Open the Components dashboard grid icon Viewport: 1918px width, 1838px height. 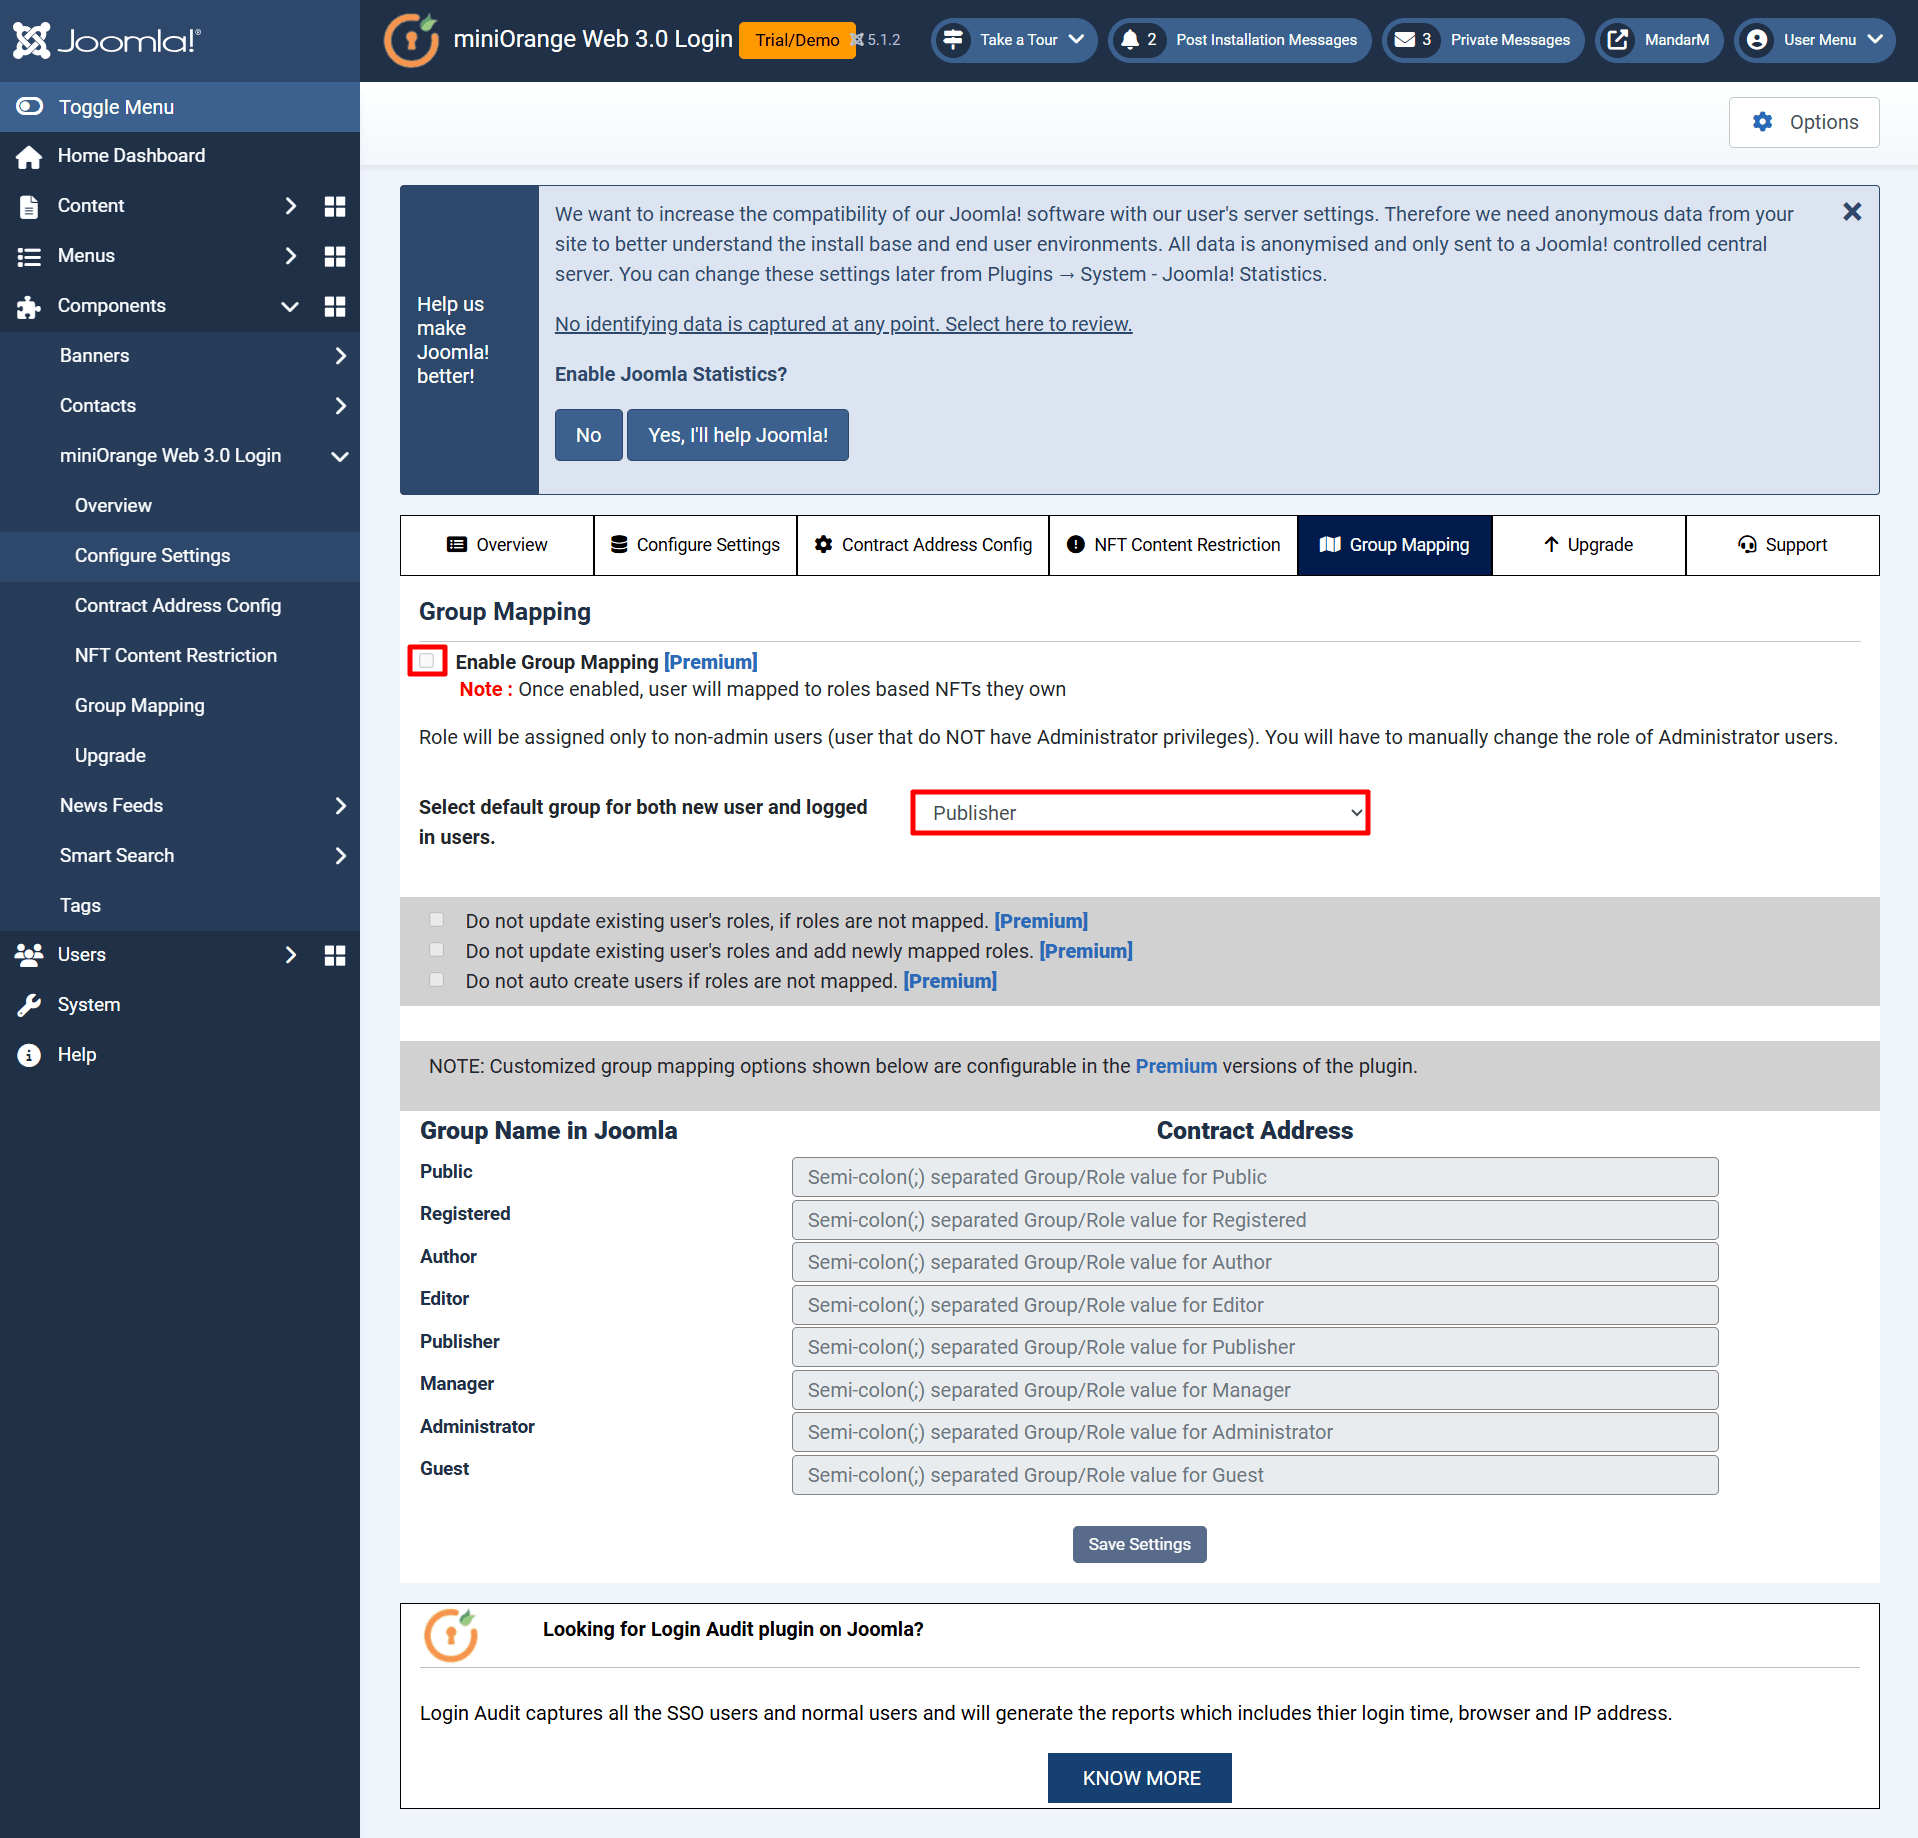coord(335,306)
